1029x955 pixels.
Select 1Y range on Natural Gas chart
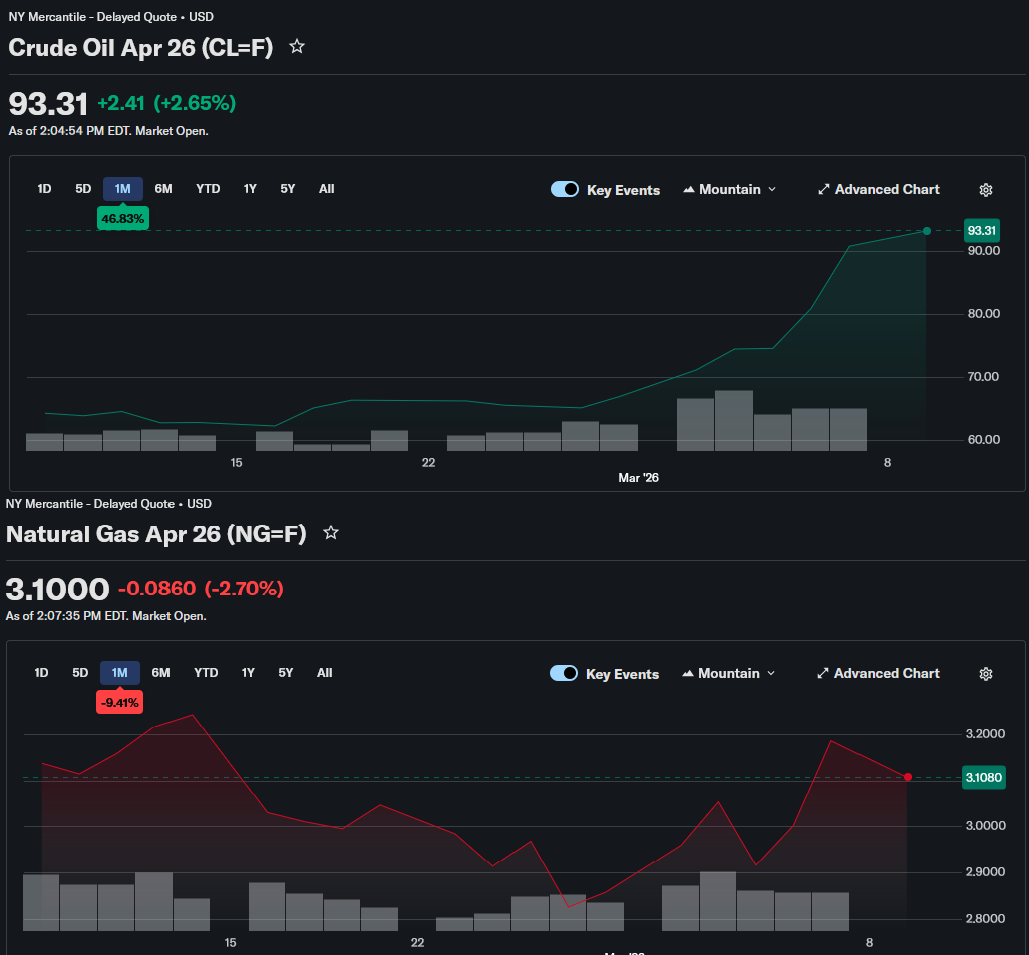click(247, 673)
